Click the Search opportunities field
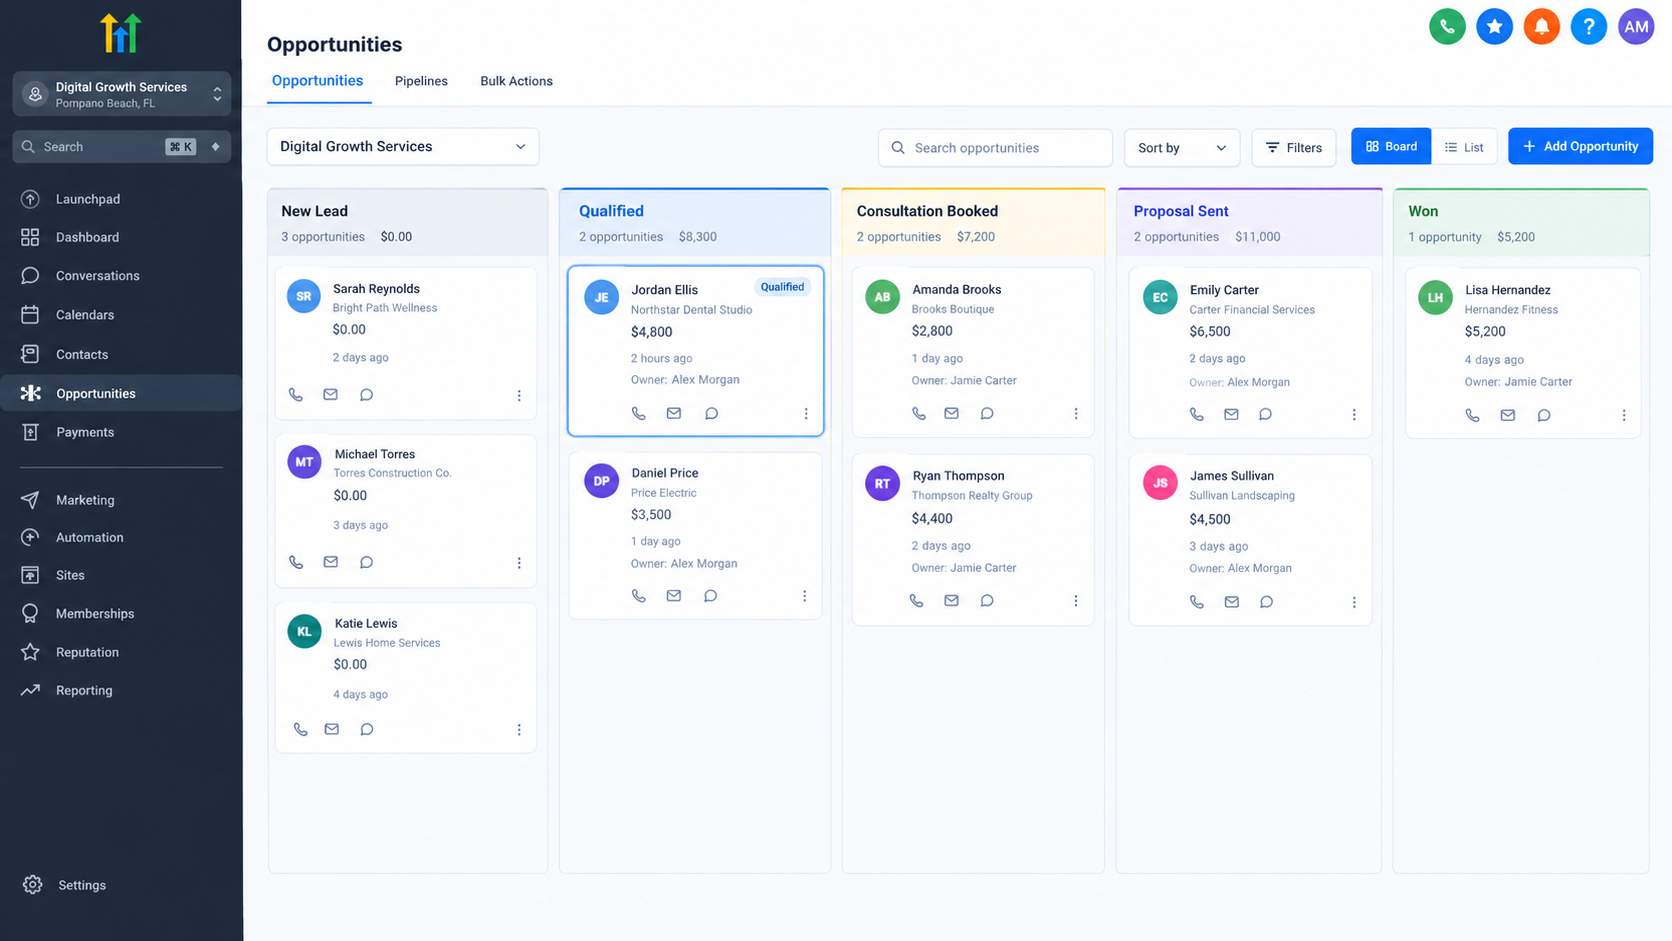Viewport: 1672px width, 941px height. [x=995, y=148]
